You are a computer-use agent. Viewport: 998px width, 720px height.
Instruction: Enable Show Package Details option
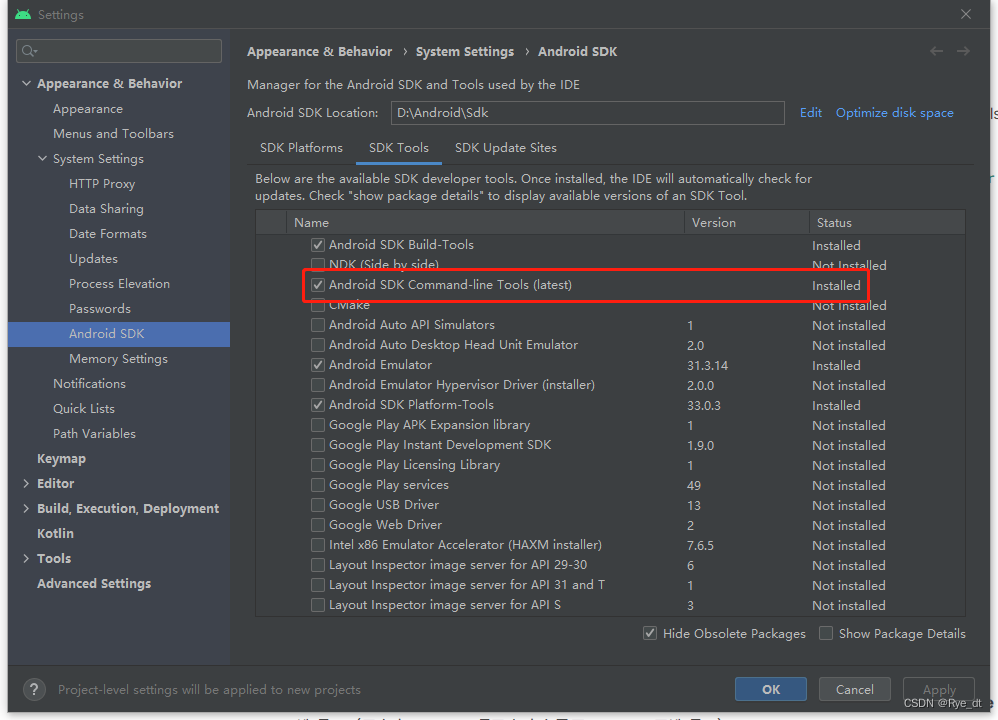(826, 633)
